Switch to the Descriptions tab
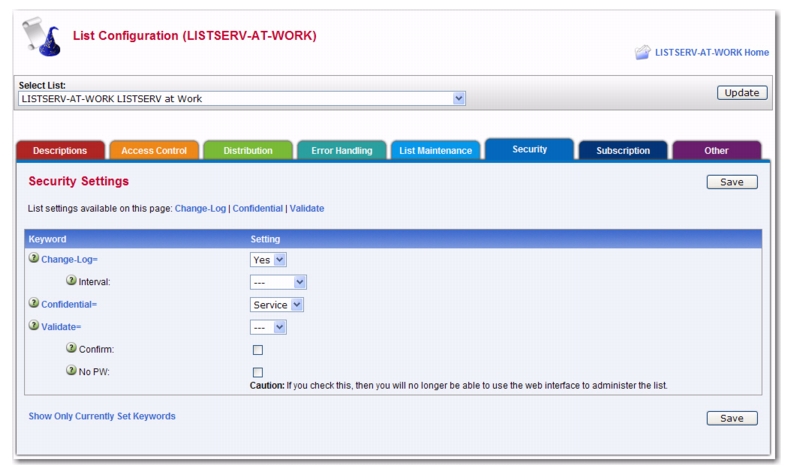Image resolution: width=788 pixels, height=475 pixels. [60, 150]
